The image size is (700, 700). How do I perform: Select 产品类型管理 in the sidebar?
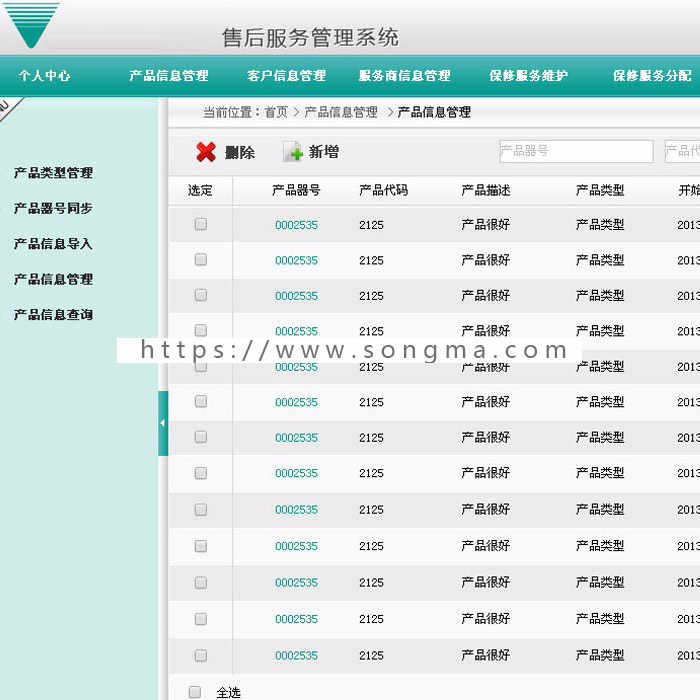click(53, 173)
